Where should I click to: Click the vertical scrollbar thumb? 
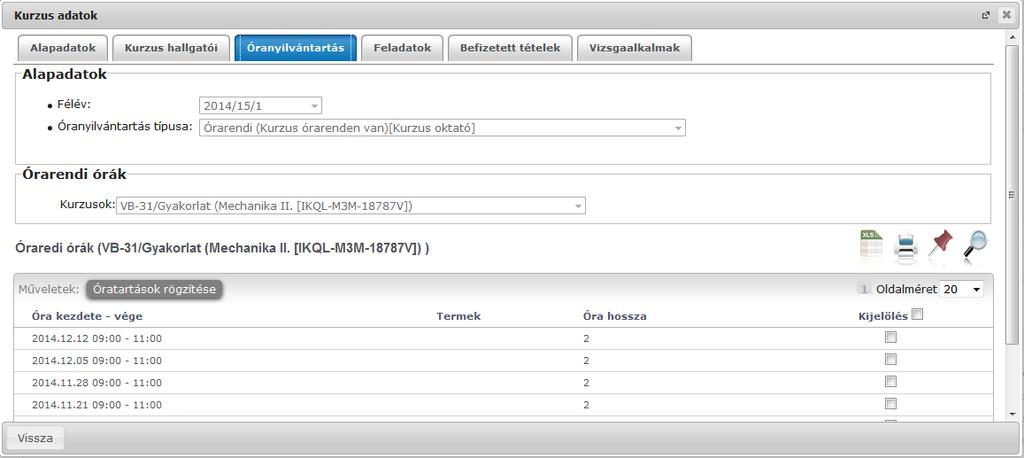coord(1012,193)
